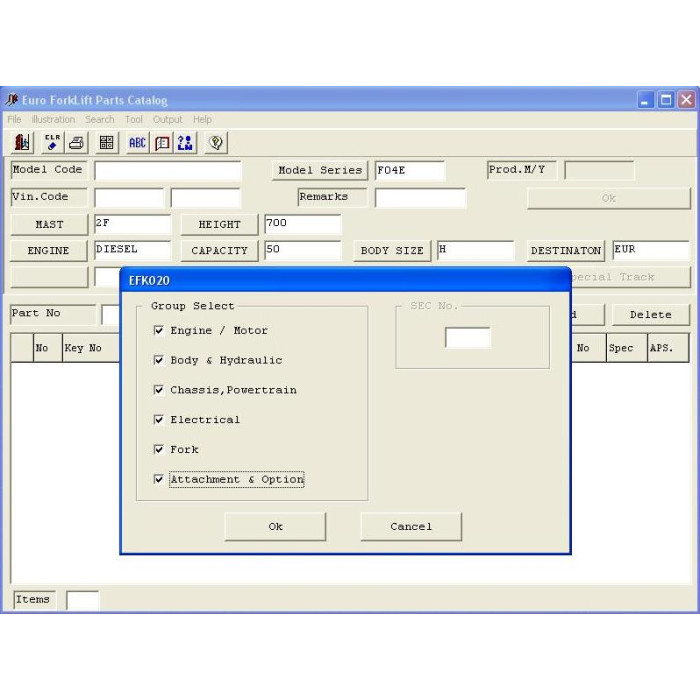700x700 pixels.
Task: Click the Vin.Code label
Action: 49,197
